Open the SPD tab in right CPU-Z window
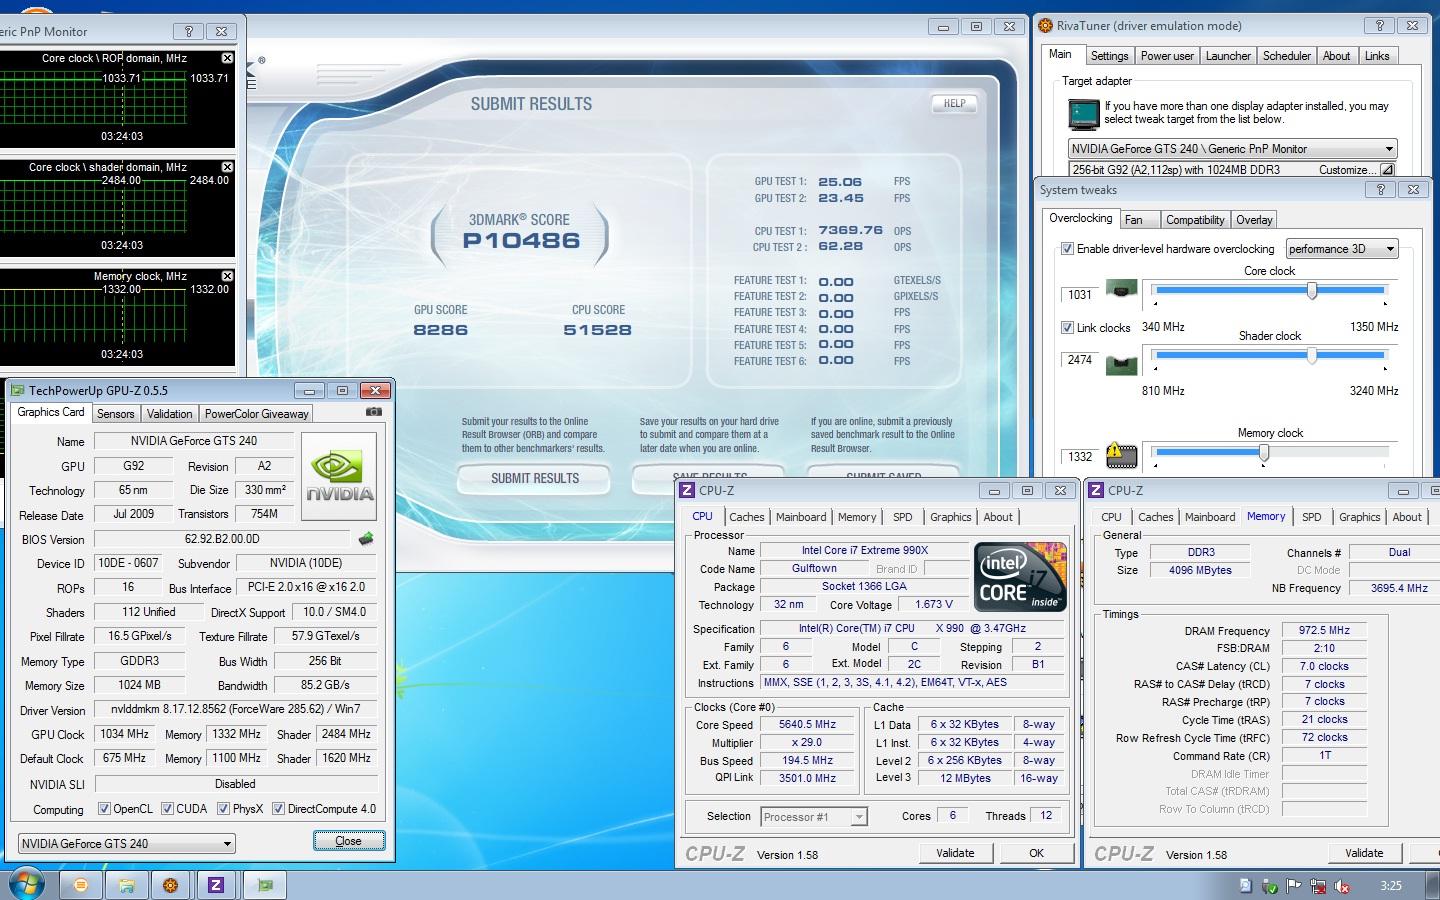The width and height of the screenshot is (1440, 900). click(1311, 517)
